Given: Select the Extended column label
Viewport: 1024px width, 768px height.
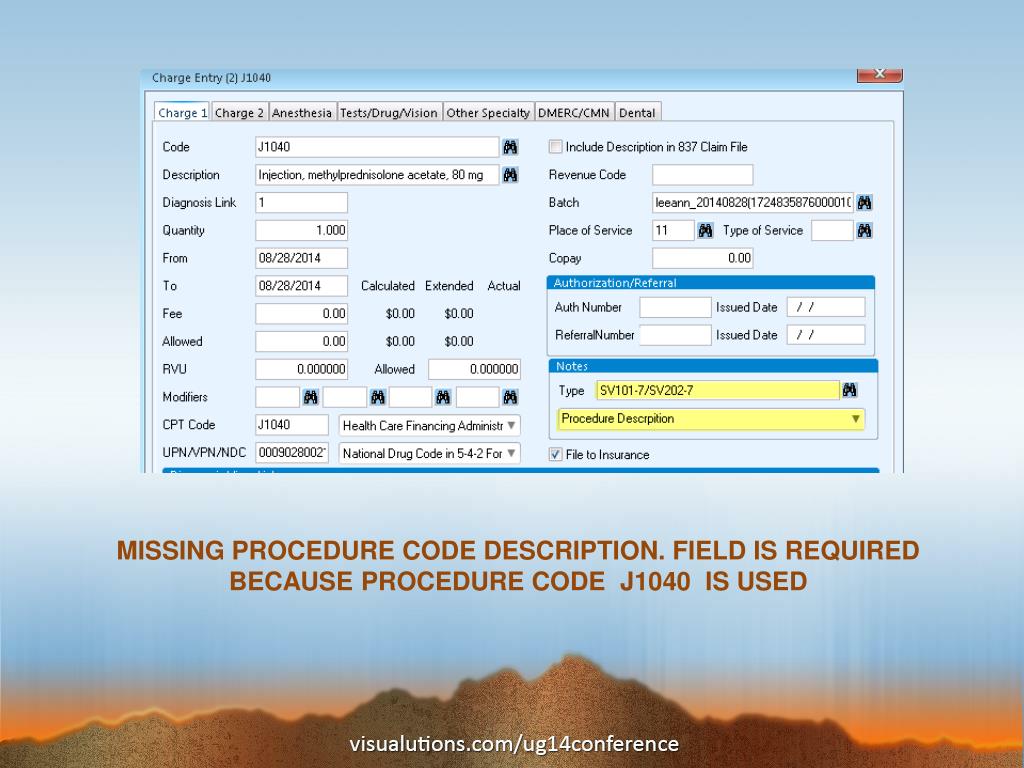Looking at the screenshot, I should click(x=449, y=286).
